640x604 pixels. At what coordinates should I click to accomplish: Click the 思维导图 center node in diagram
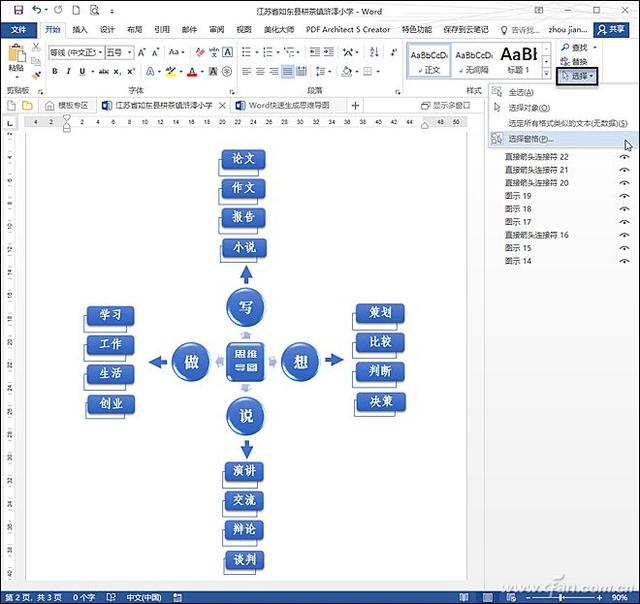pos(245,361)
